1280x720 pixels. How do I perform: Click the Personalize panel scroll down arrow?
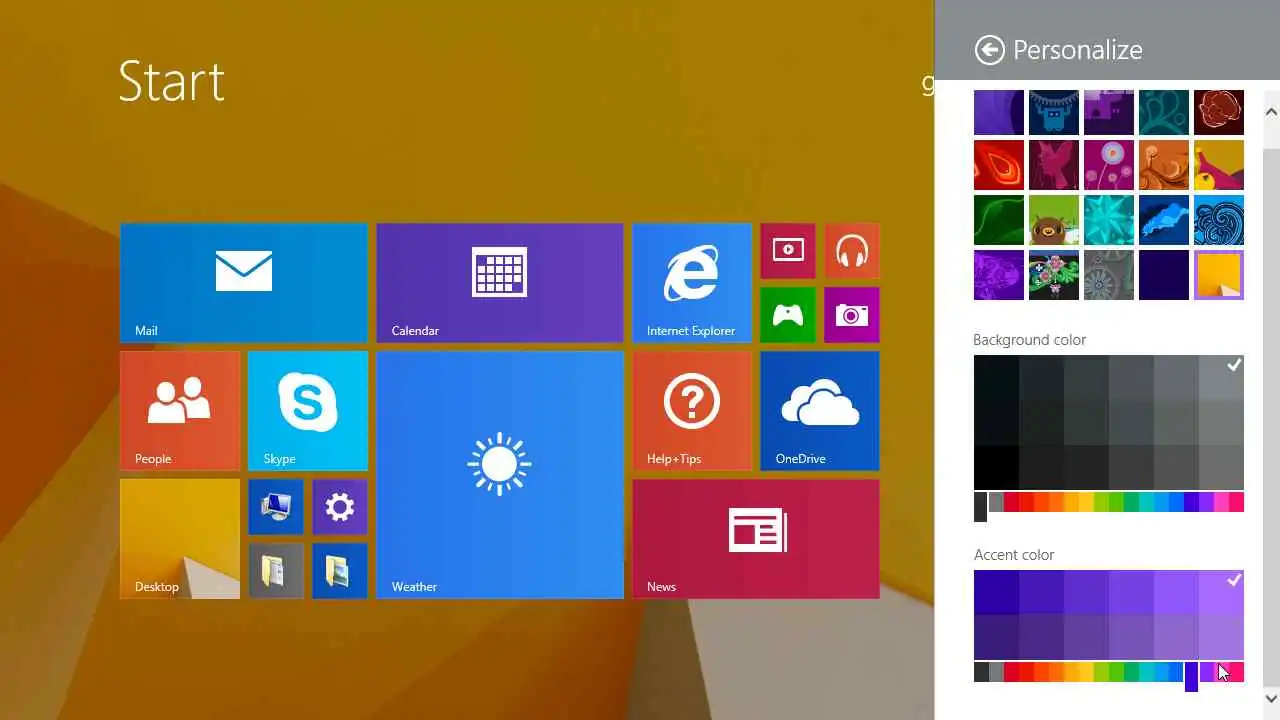pos(1272,698)
